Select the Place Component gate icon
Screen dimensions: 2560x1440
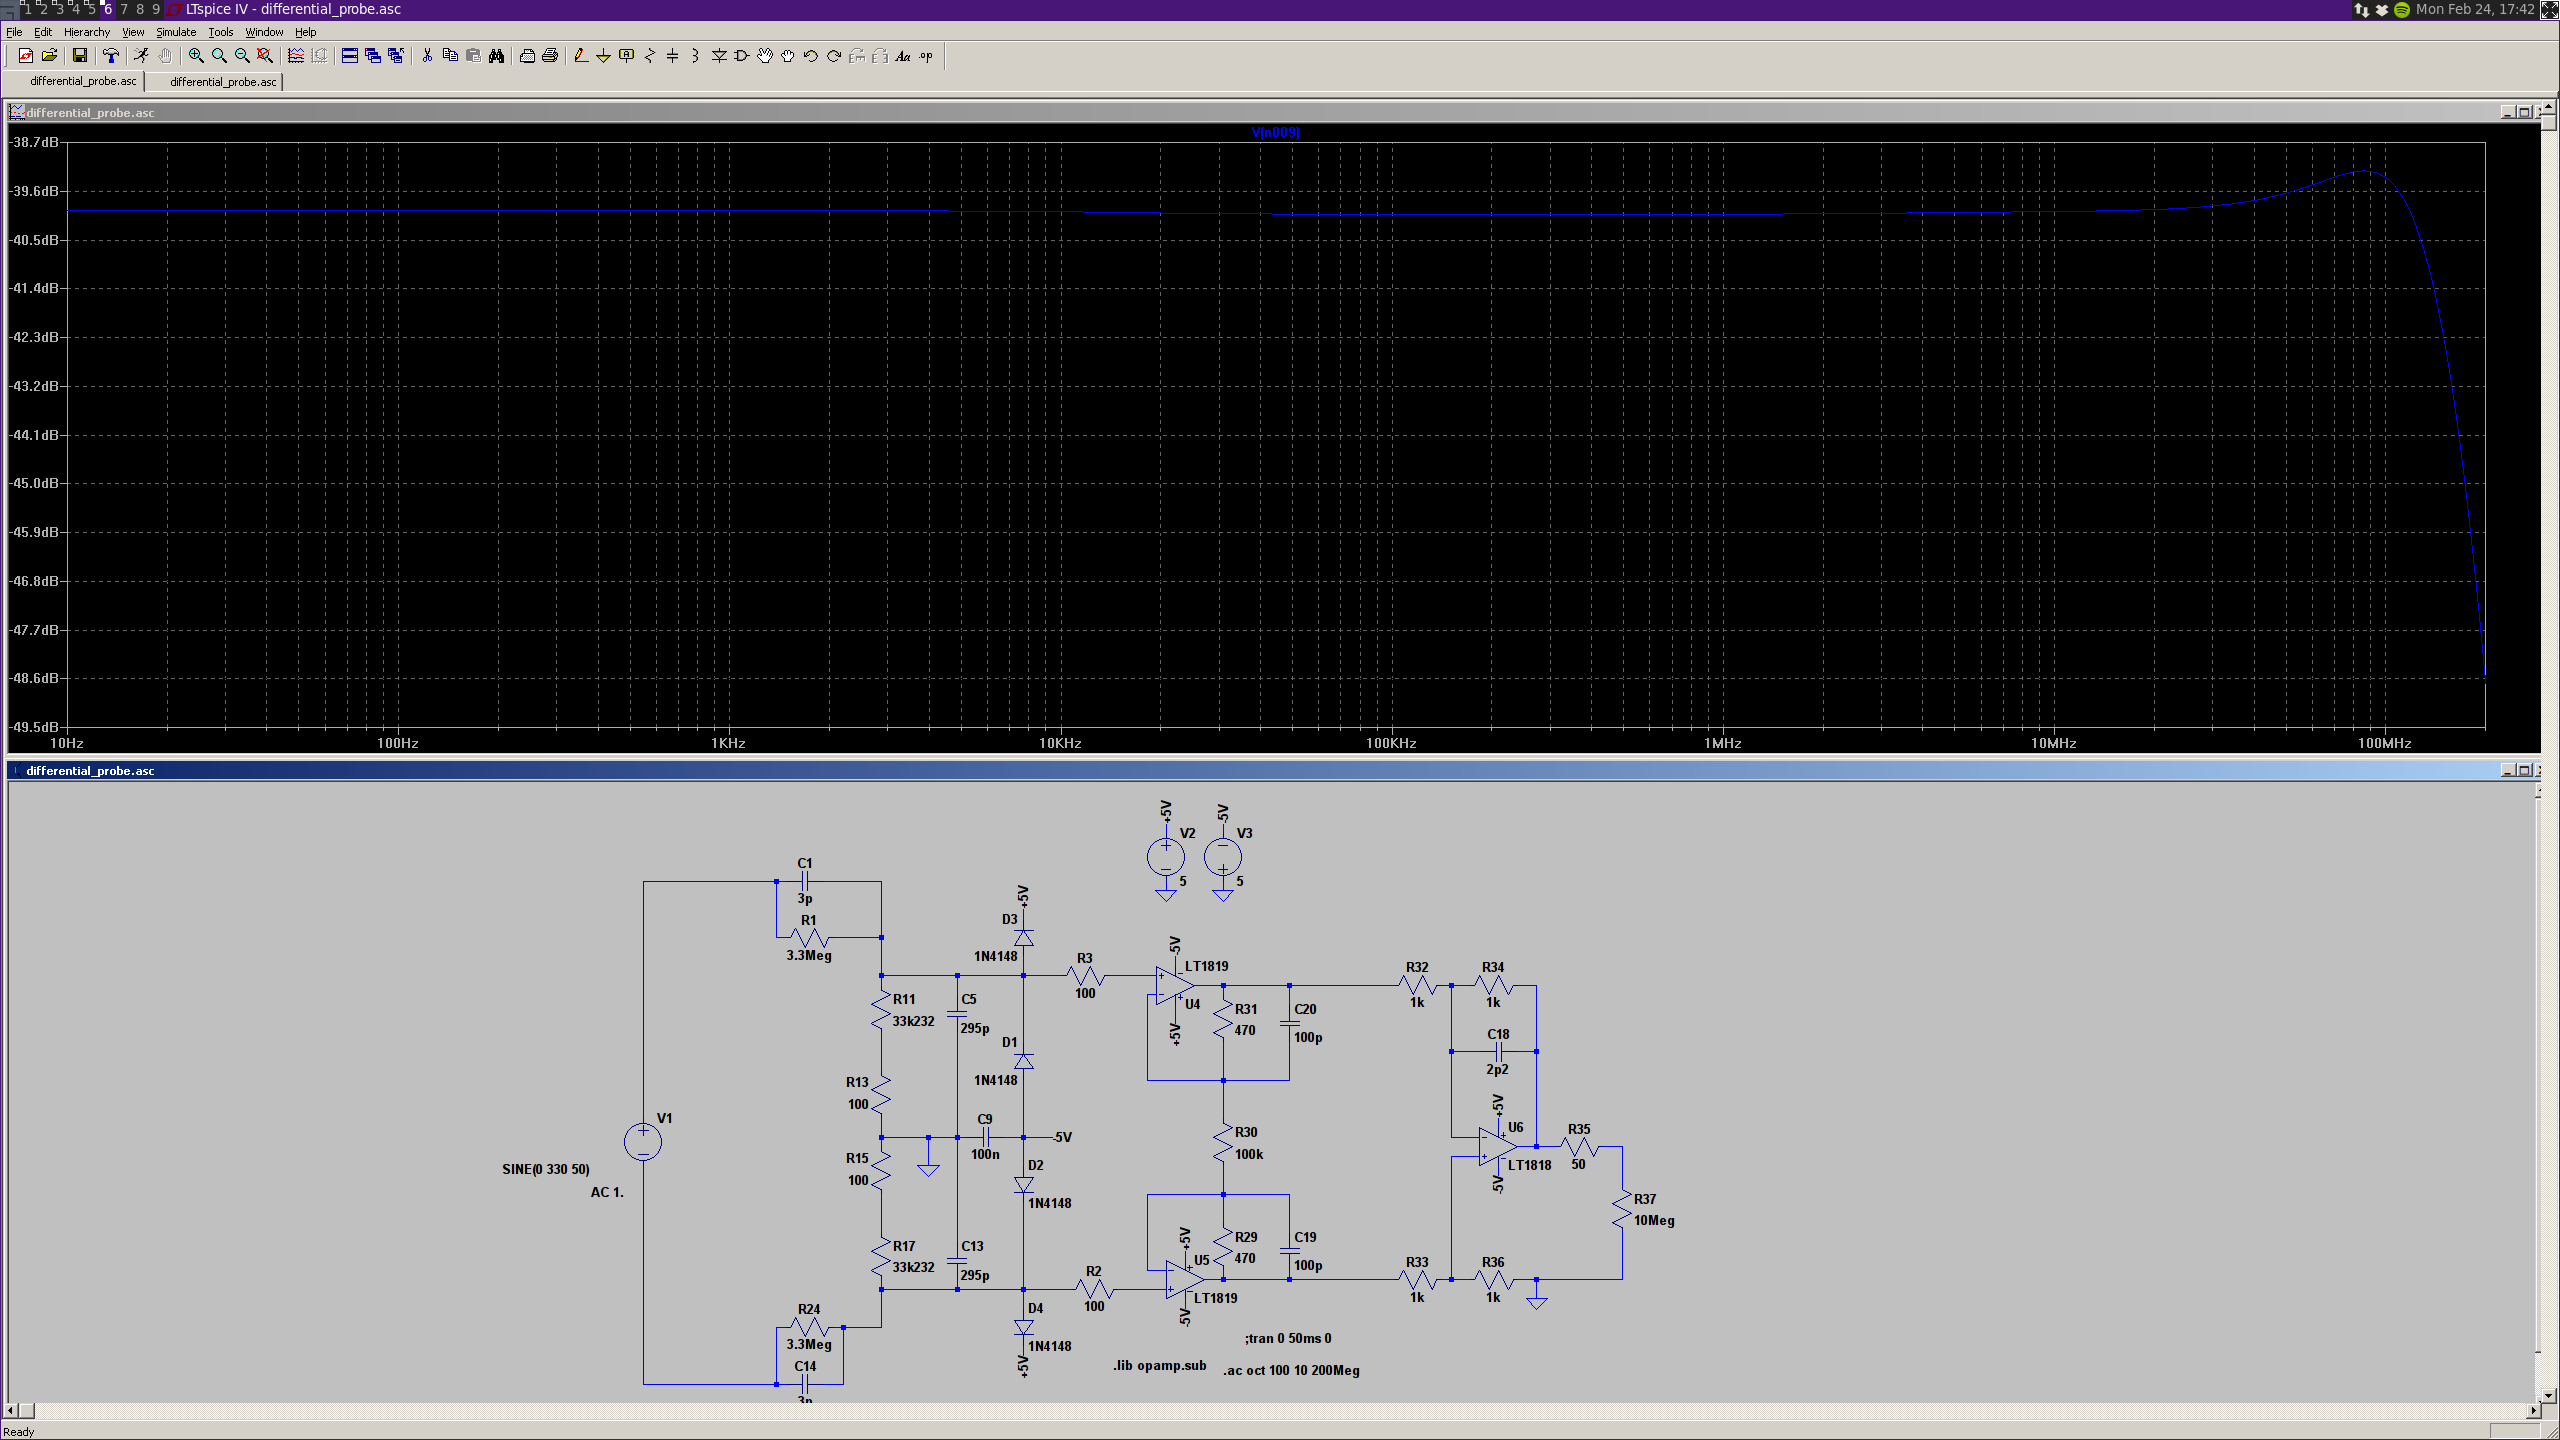click(742, 56)
